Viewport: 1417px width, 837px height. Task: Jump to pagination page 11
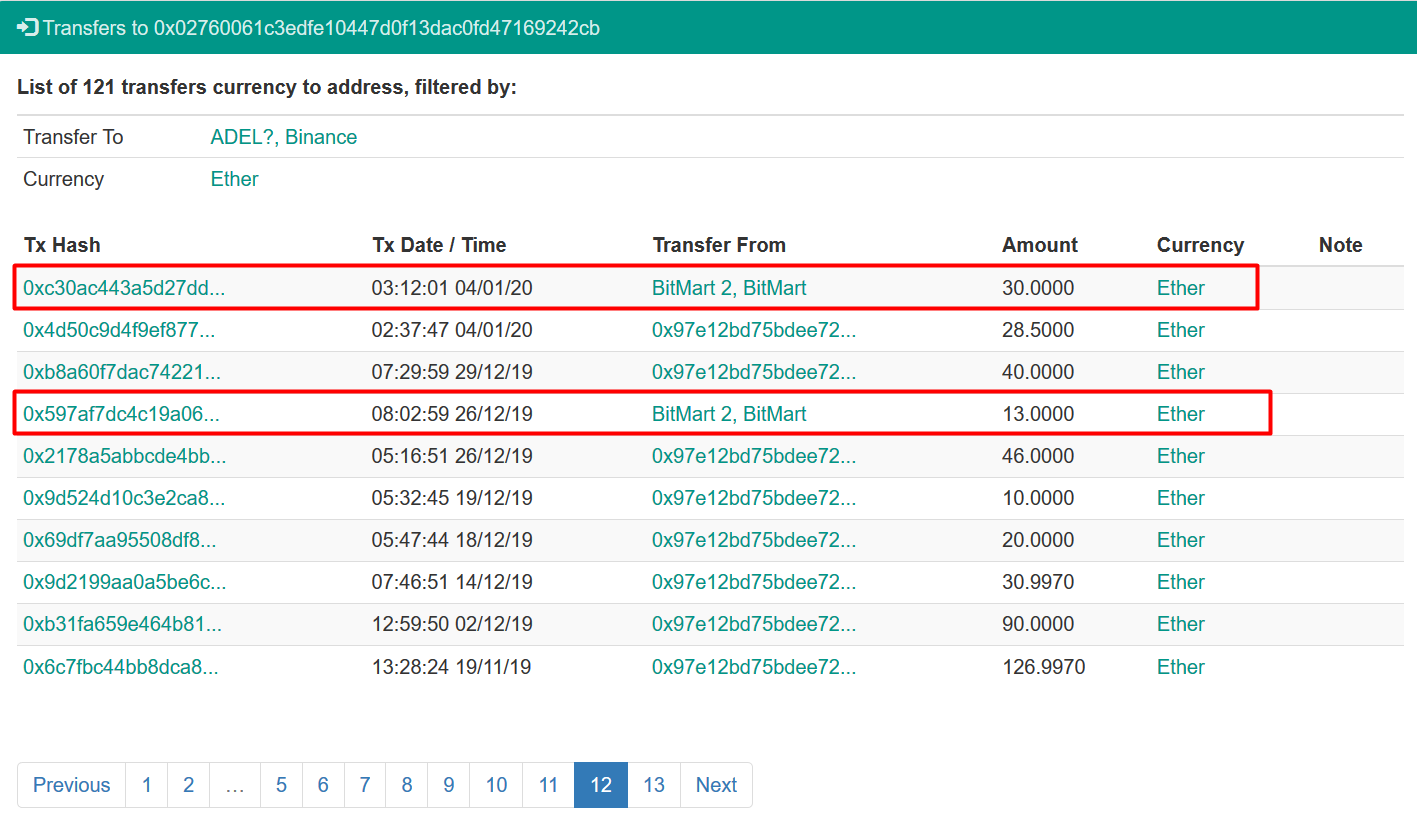(548, 785)
